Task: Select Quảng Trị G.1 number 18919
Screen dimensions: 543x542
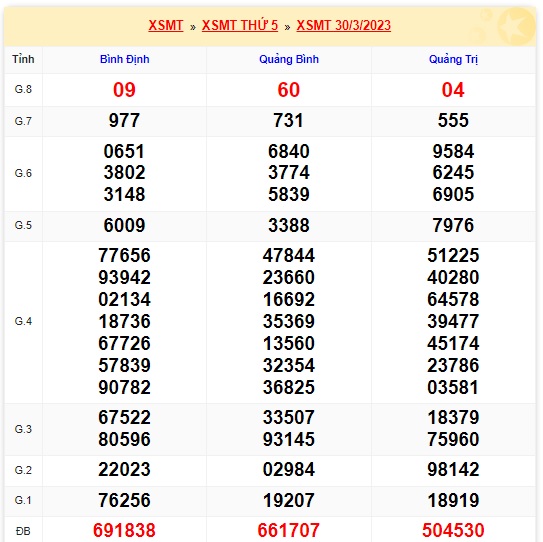Action: (x=453, y=500)
